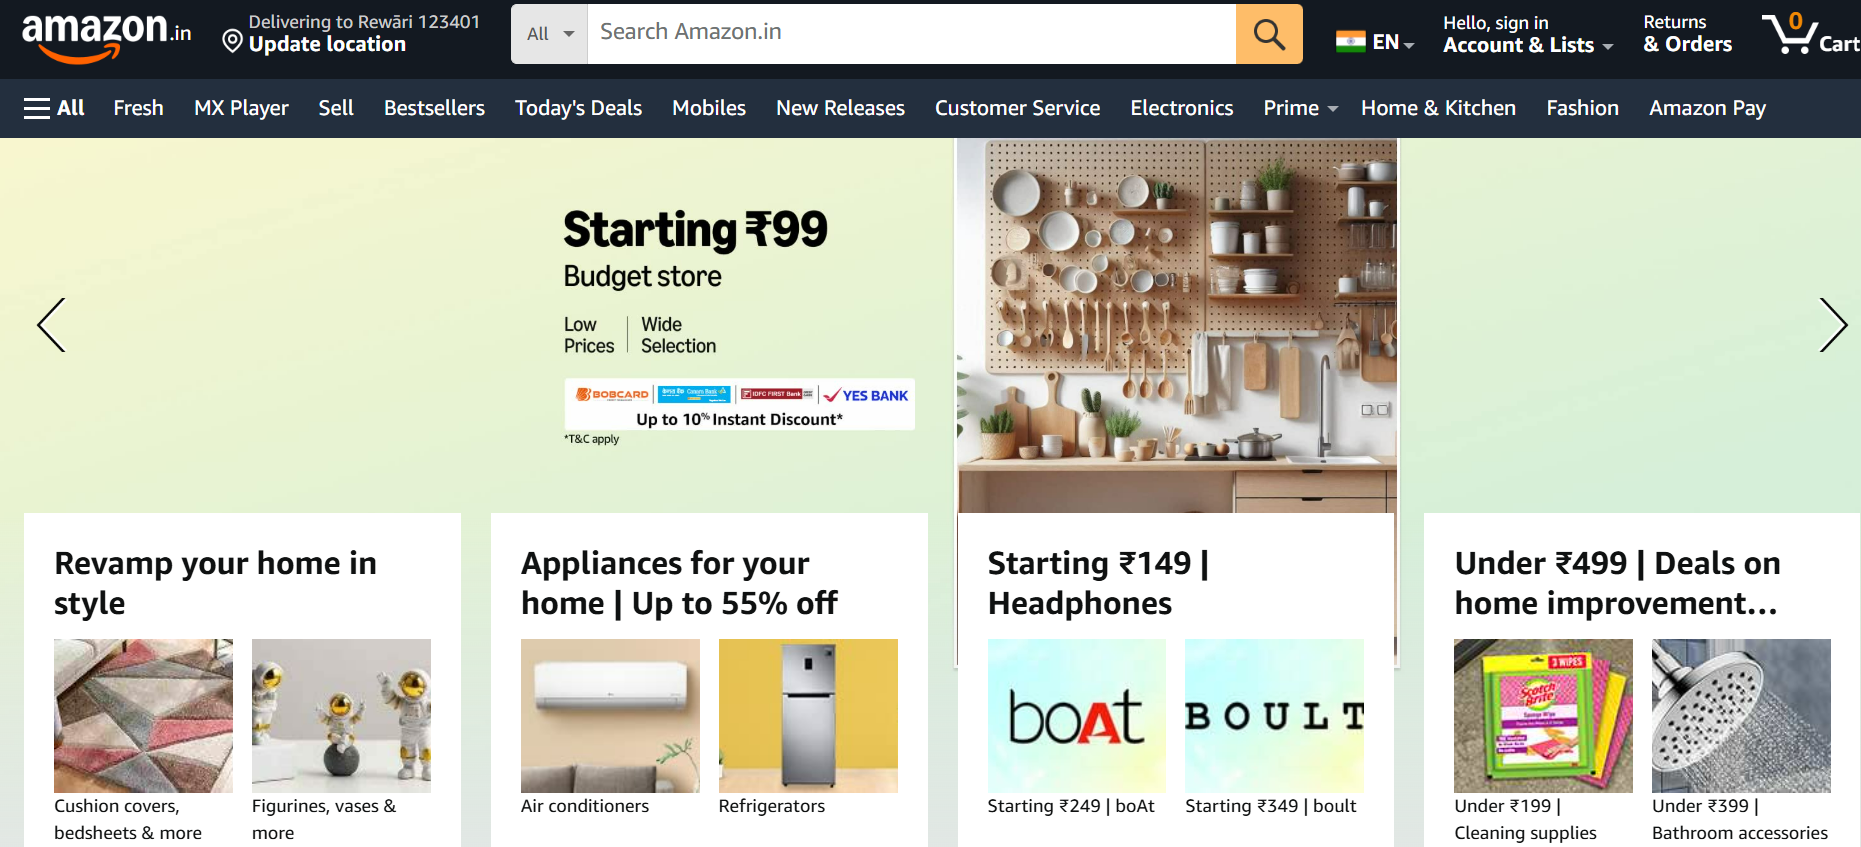Expand the Prime menu dropdown
The image size is (1861, 847).
[1299, 108]
